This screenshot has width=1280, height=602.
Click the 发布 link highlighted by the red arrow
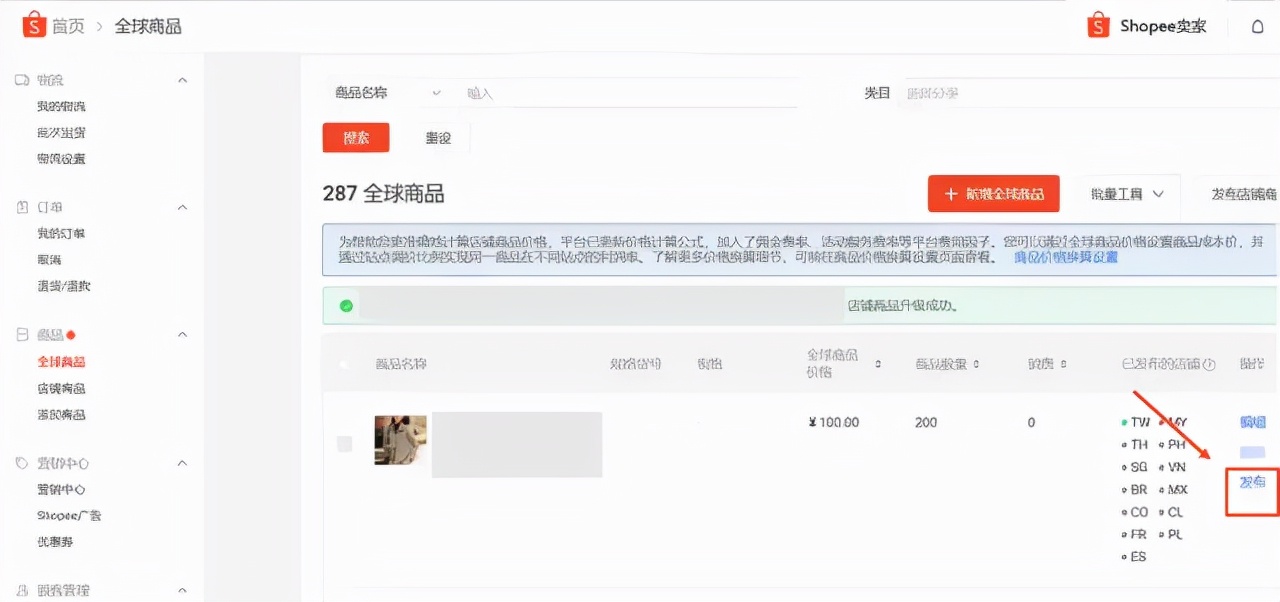[1251, 481]
